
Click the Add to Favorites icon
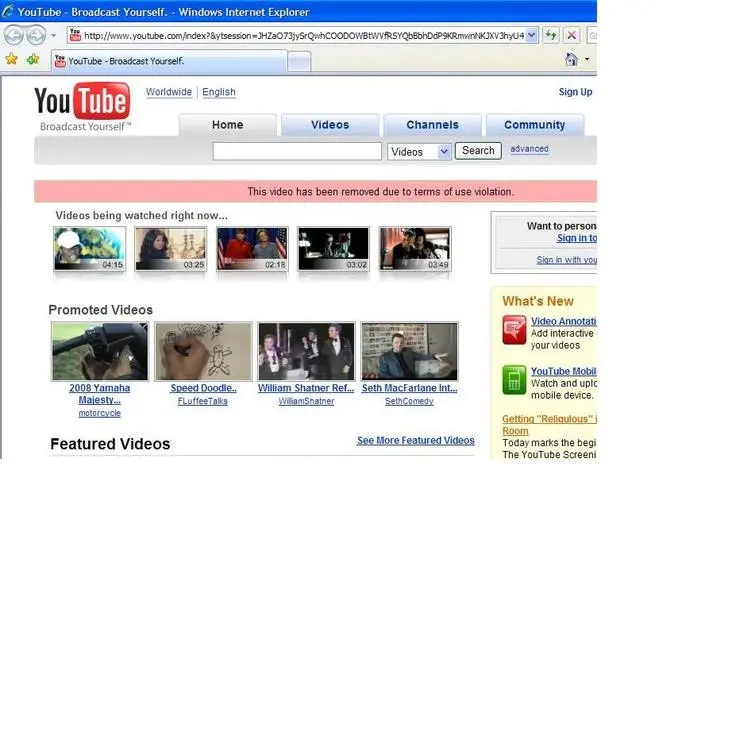(x=33, y=59)
